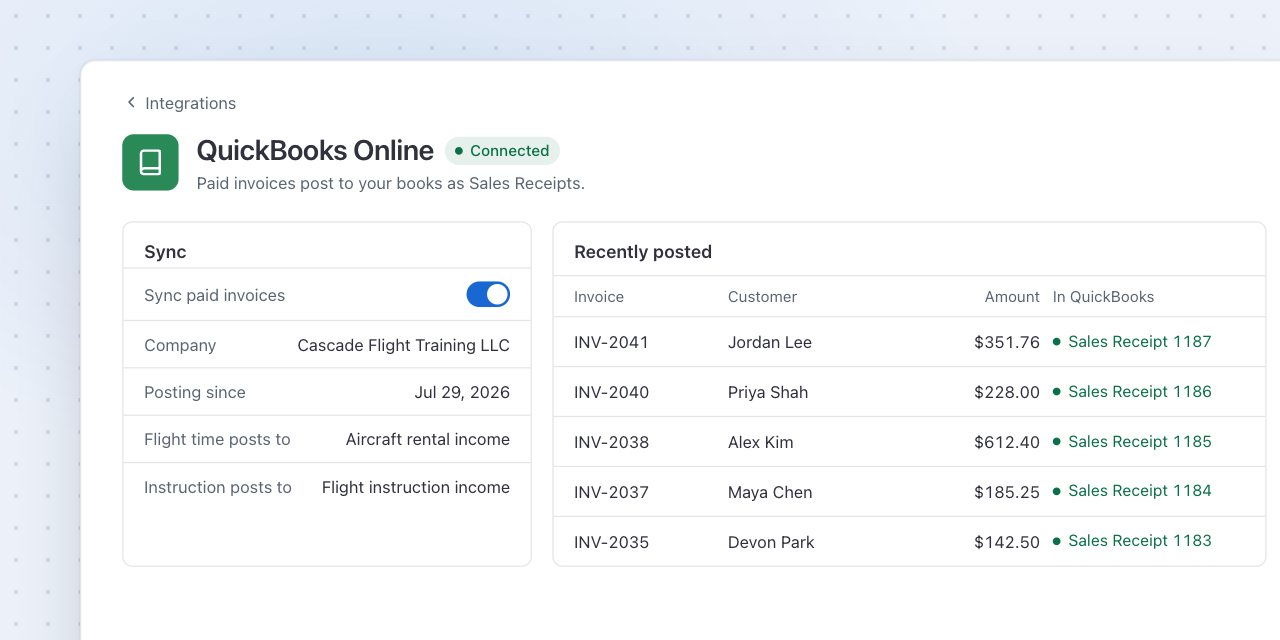Viewport: 1280px width, 640px height.
Task: Click the $142.50 amount
Action: (x=1007, y=542)
